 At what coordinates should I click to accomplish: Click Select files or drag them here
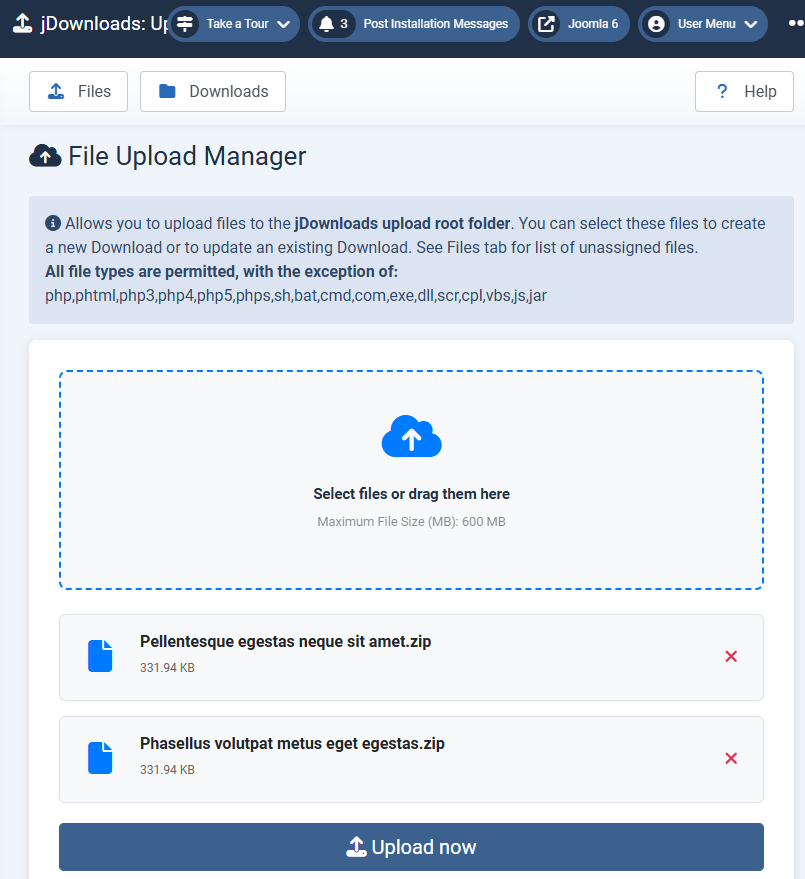411,494
